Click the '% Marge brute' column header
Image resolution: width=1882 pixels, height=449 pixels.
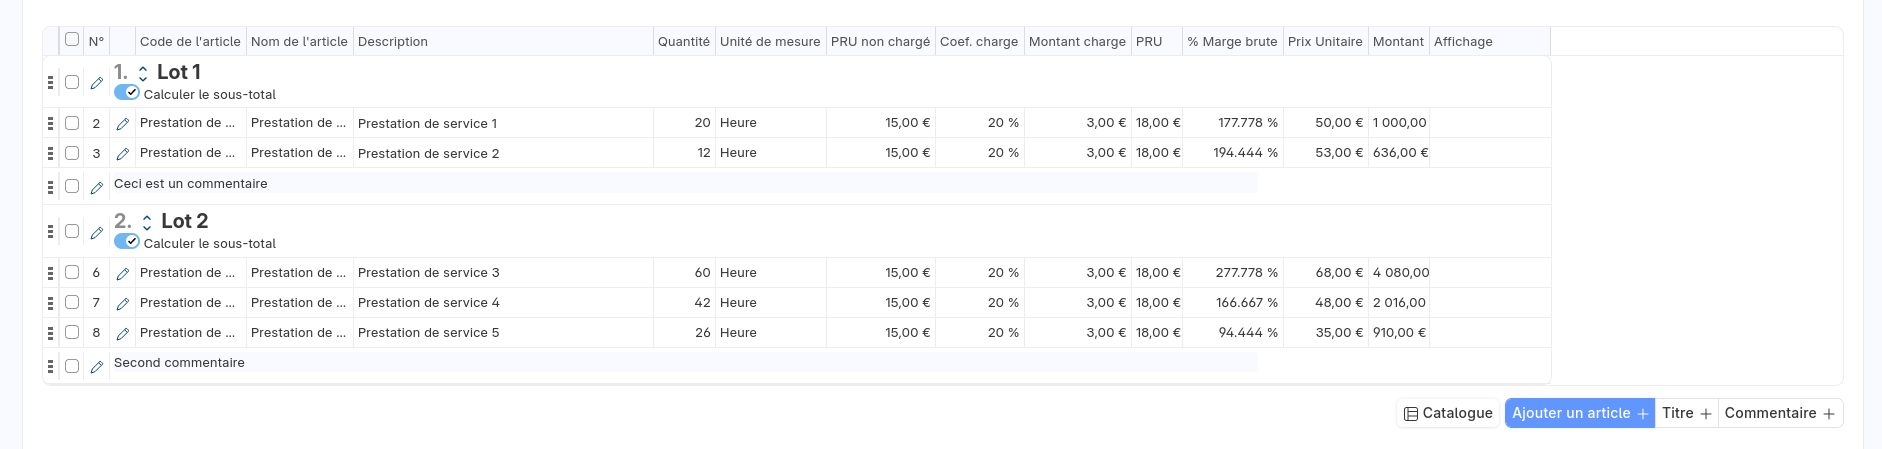(1231, 42)
